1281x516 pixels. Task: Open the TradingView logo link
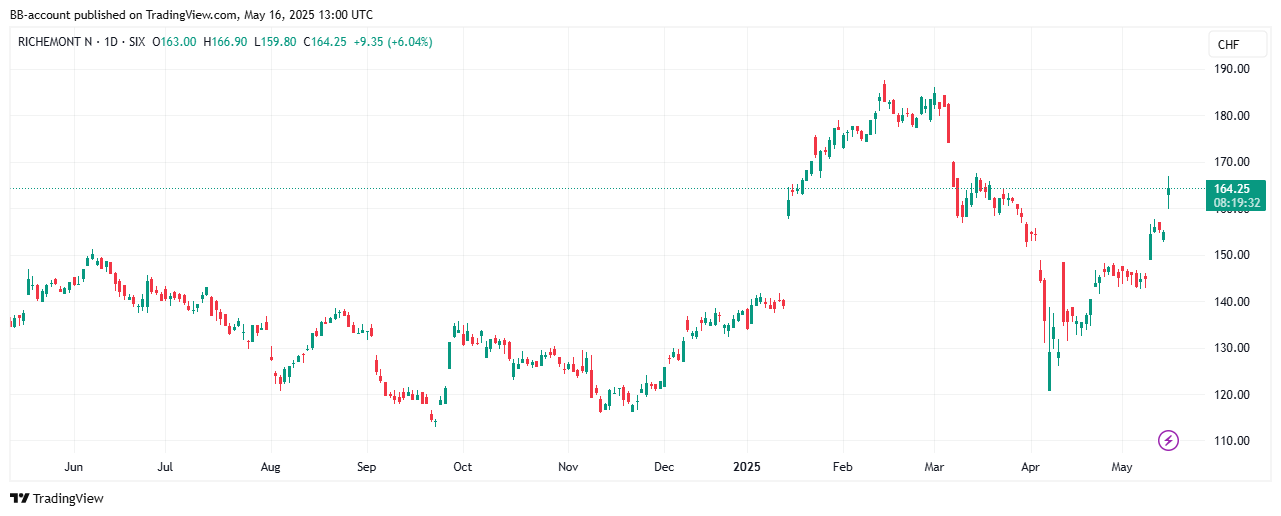57,498
